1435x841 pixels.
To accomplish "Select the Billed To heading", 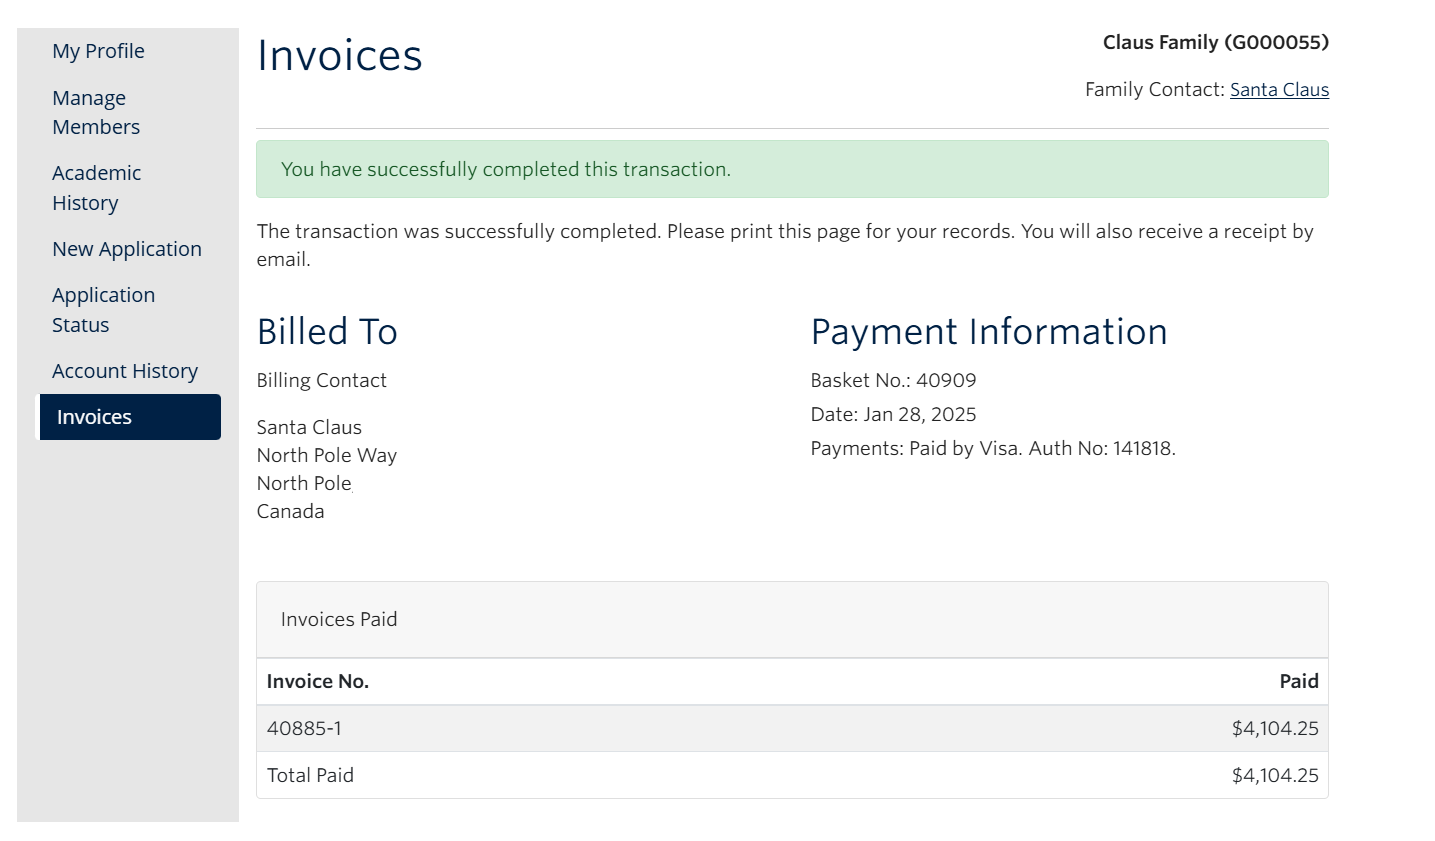I will coord(326,331).
